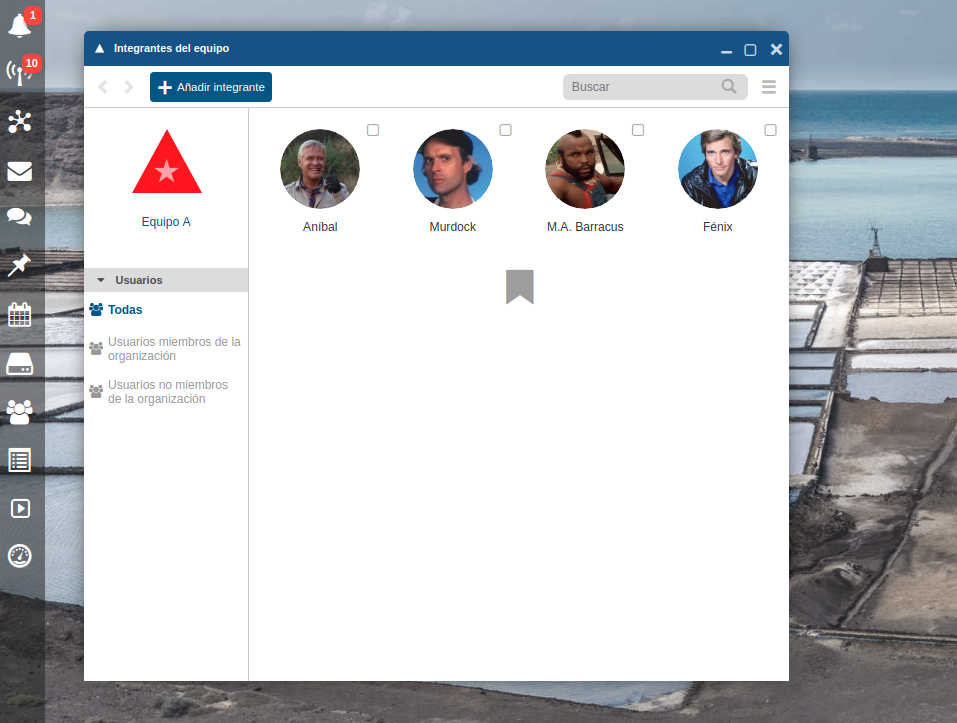Screen dimensions: 957x723
Task: Click the triangle icon in window title bar
Action: point(99,48)
